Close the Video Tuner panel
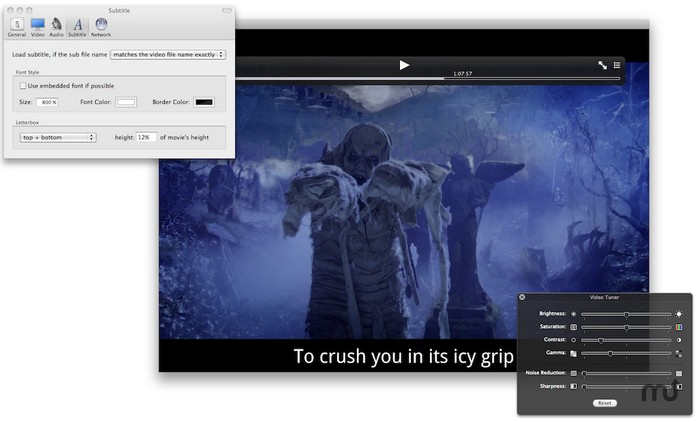 pyautogui.click(x=522, y=297)
